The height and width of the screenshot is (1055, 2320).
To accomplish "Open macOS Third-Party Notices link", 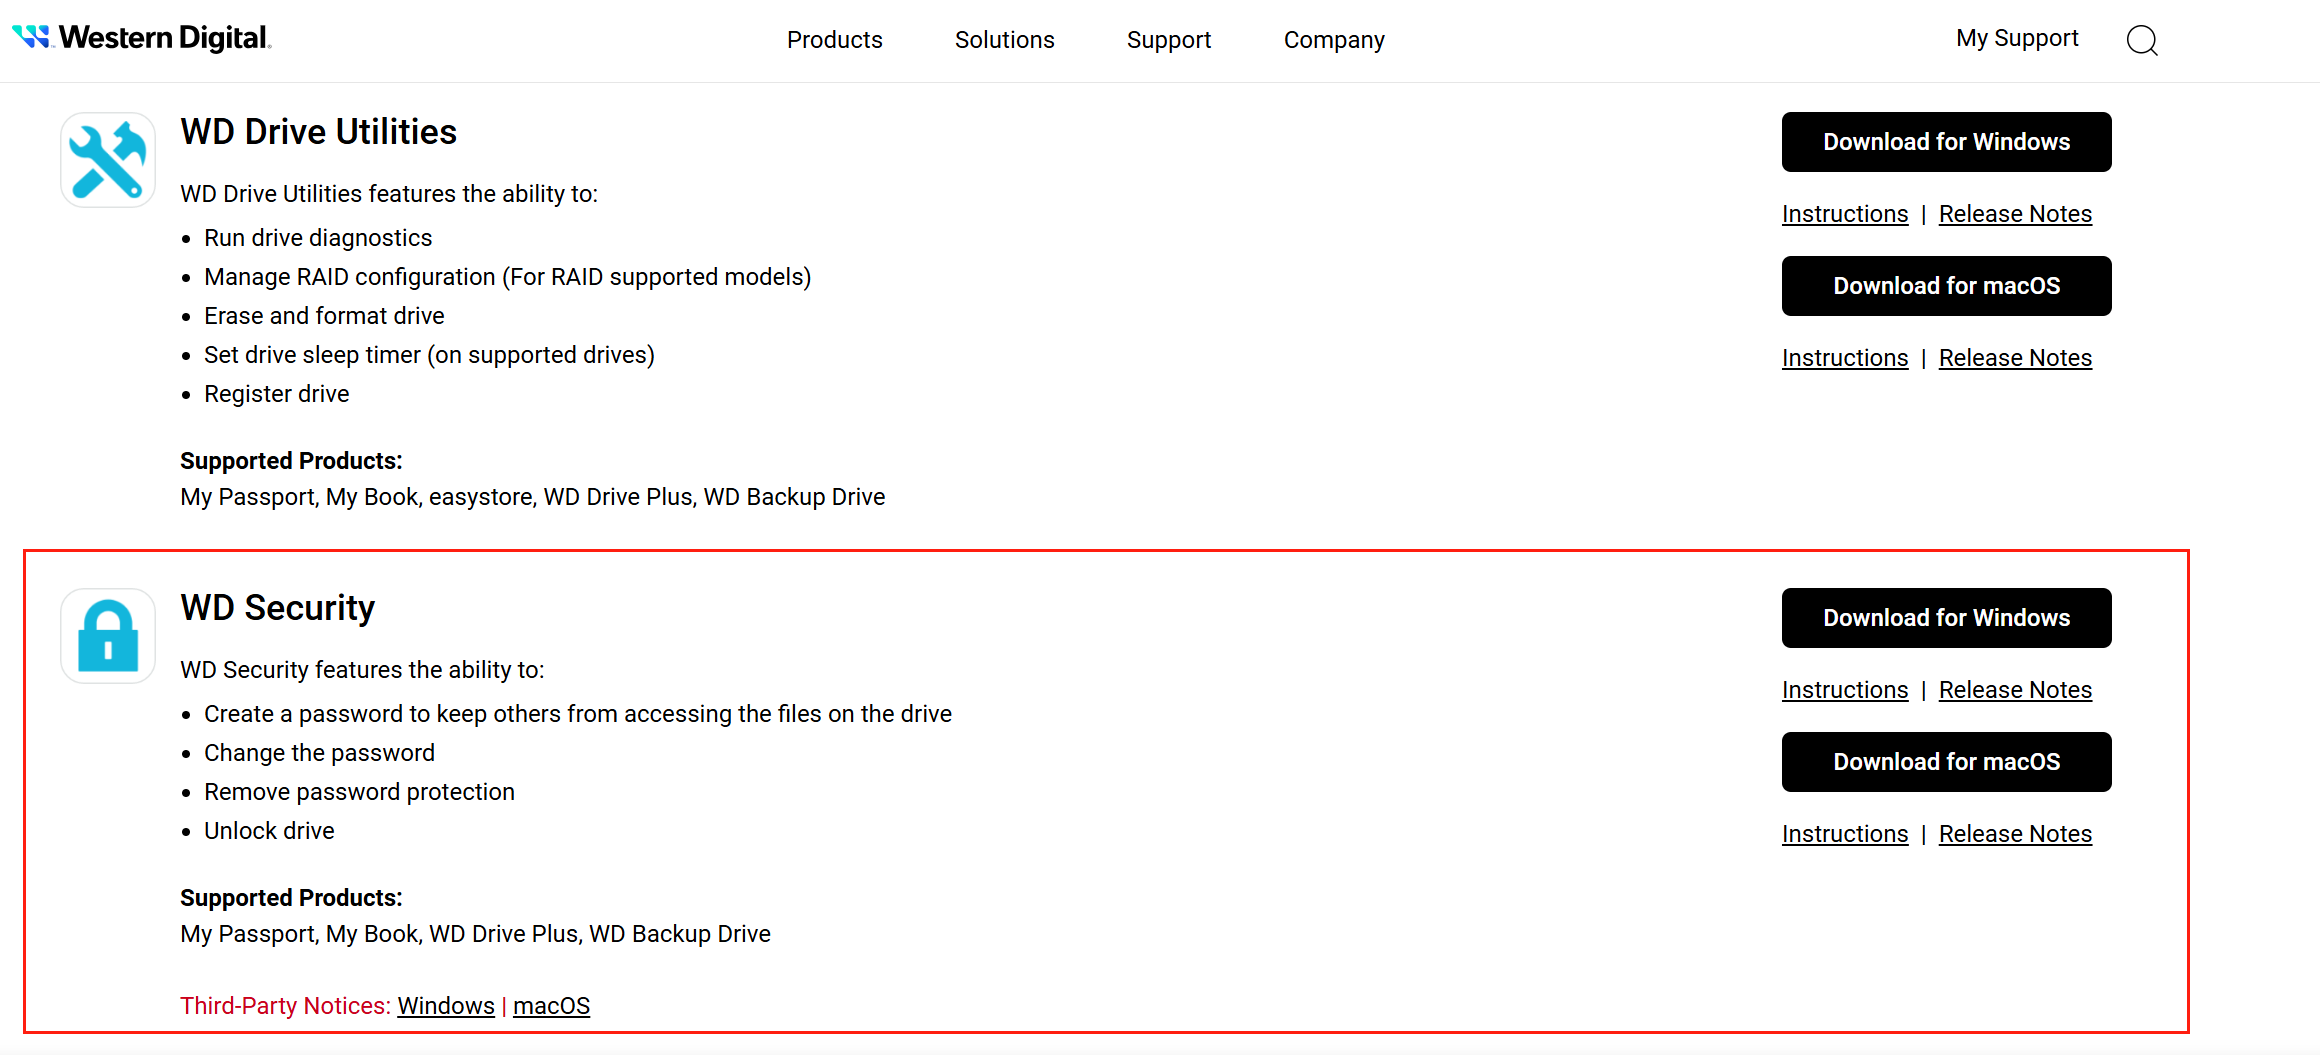I will [551, 1006].
